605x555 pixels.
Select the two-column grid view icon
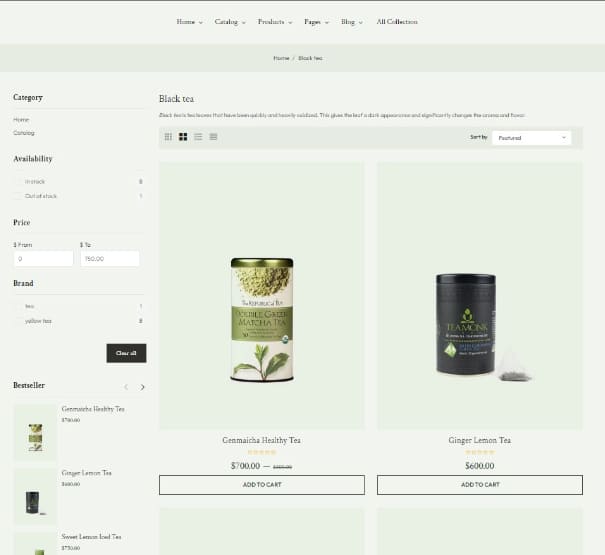(183, 137)
